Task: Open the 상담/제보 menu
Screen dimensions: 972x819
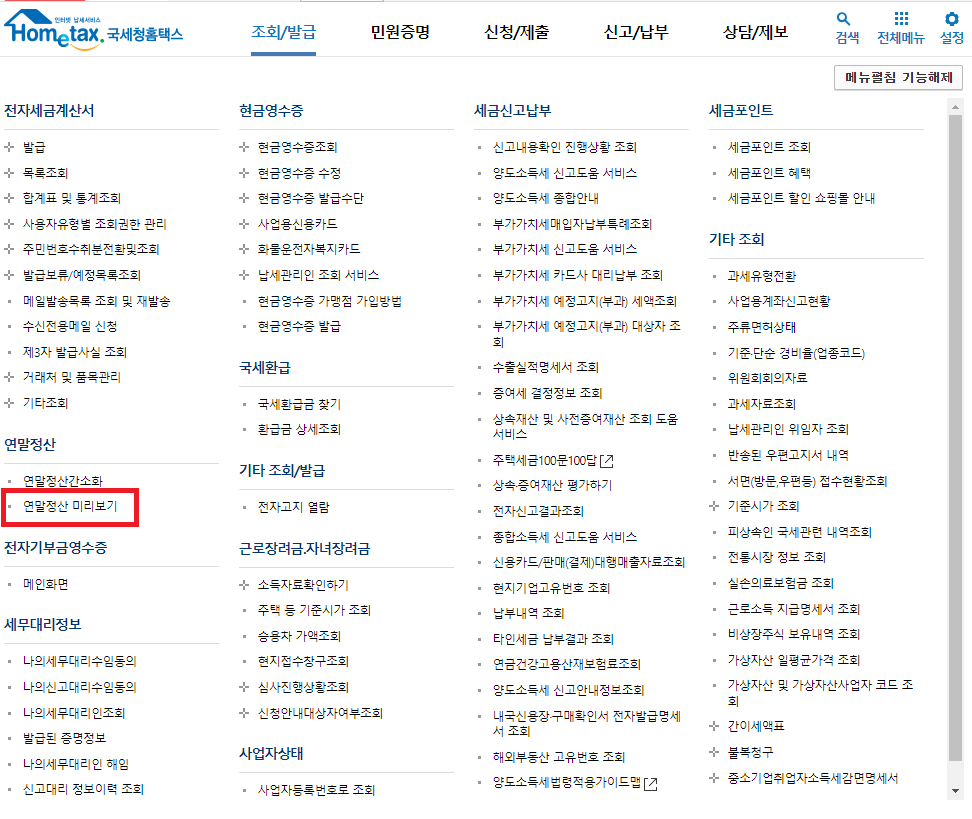Action: (753, 31)
